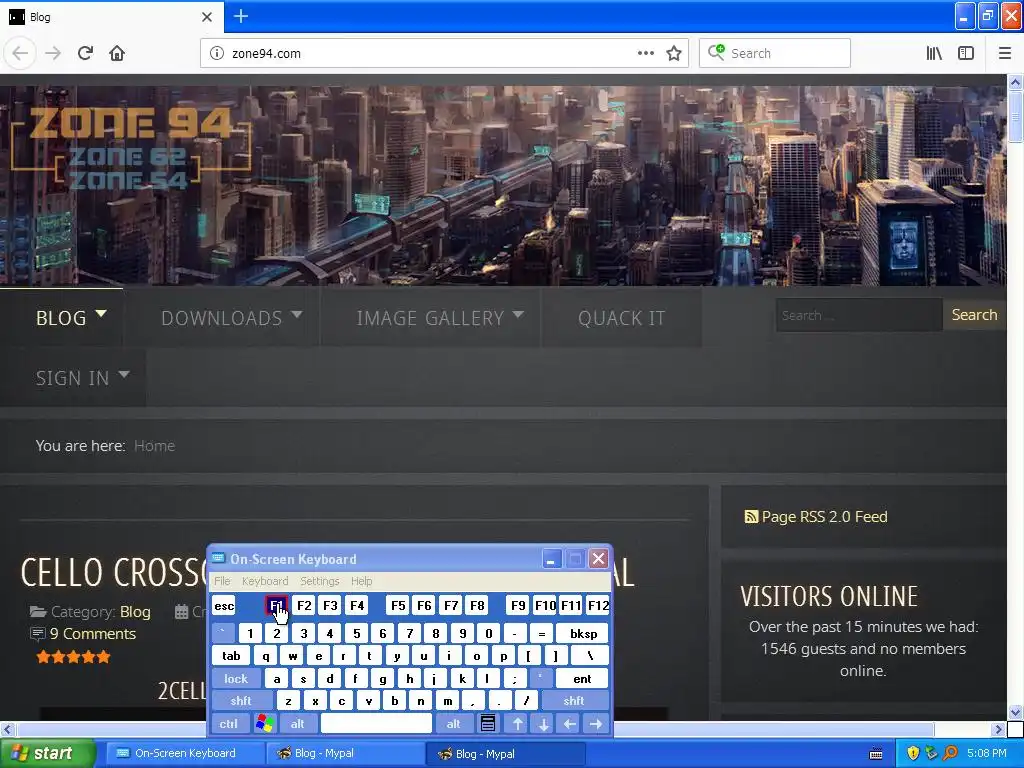Click the Windows logo key on keyboard
Viewport: 1024px width, 768px height.
tap(264, 724)
